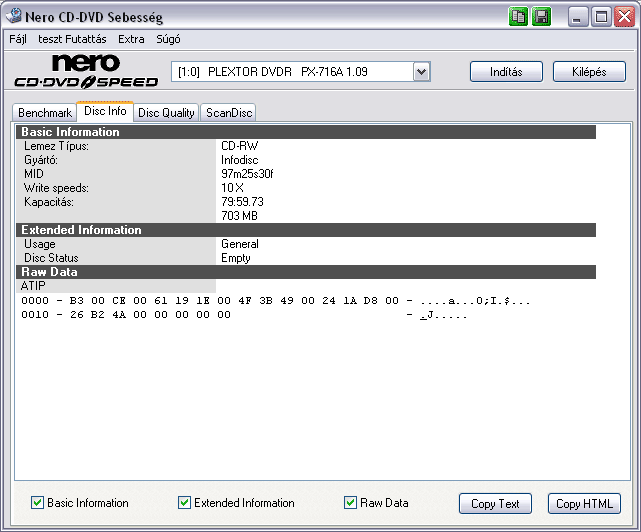Click the Nero CD-DVD Speed app icon in title bar

click(x=13, y=16)
